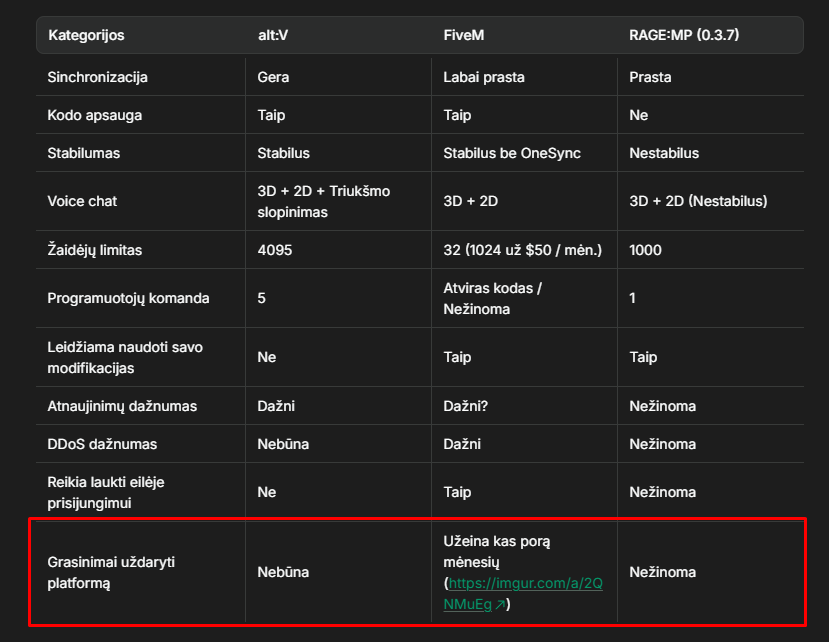Click the 'Stabilumas' row label
The image size is (829, 642).
tap(84, 153)
